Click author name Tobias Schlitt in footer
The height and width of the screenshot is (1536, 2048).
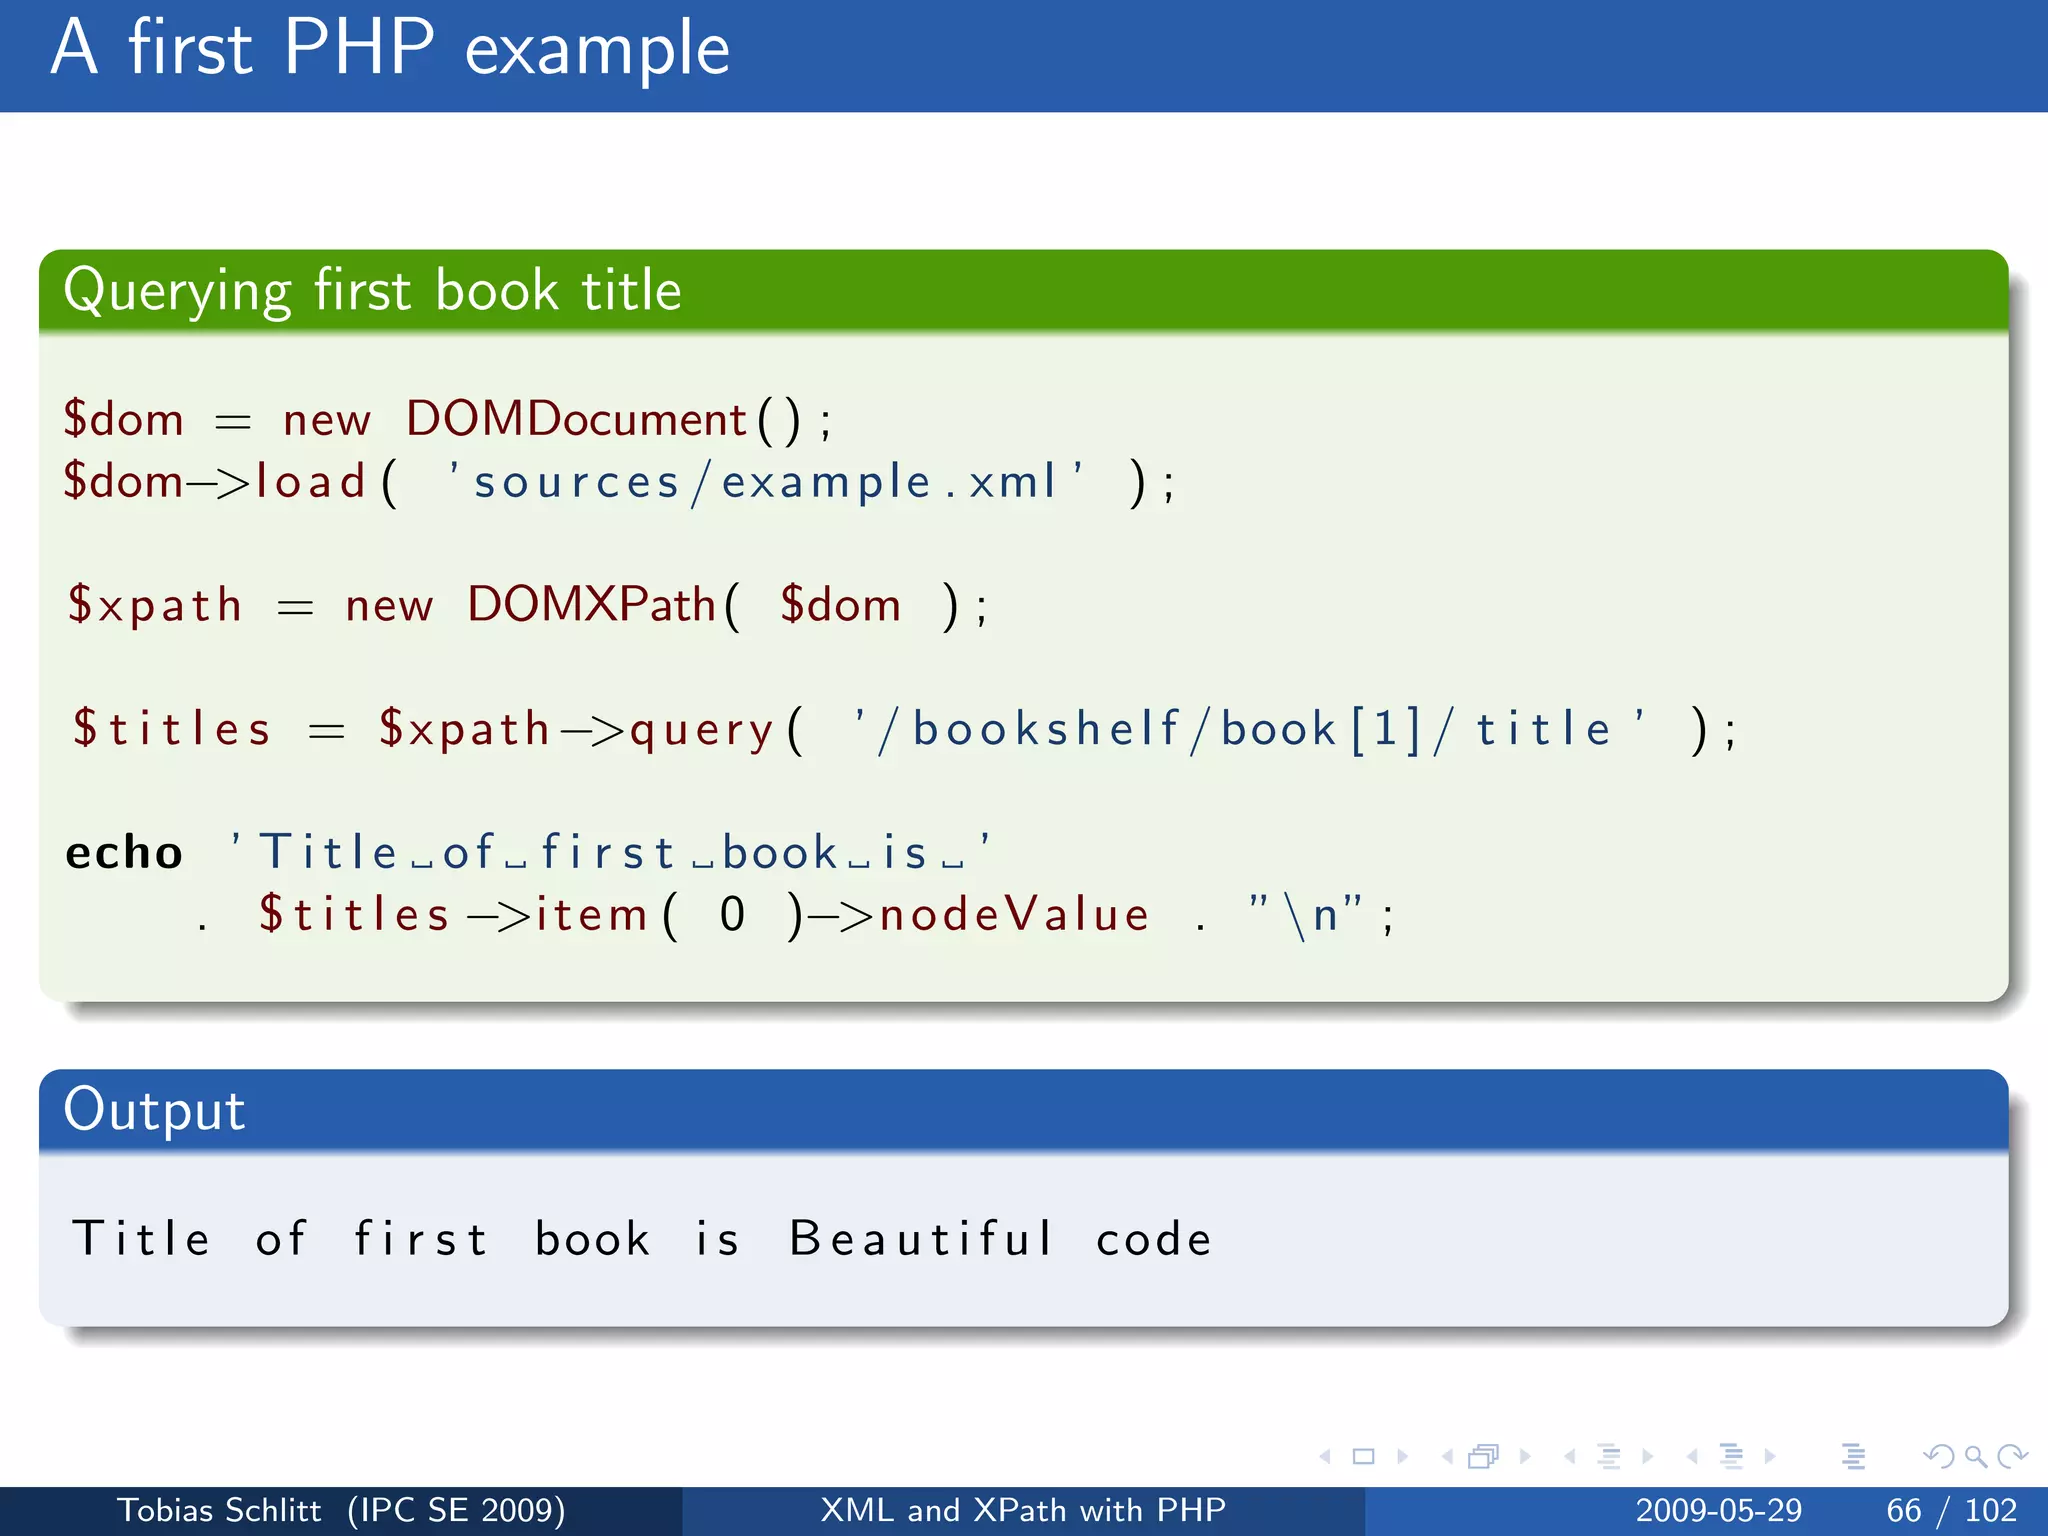[219, 1510]
